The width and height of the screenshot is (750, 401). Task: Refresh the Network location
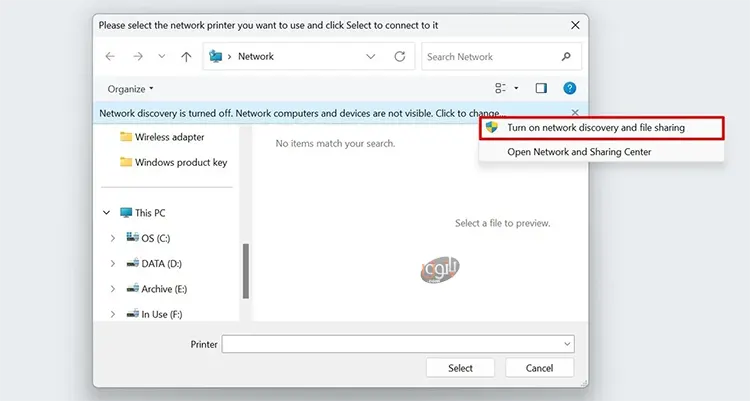pos(400,56)
